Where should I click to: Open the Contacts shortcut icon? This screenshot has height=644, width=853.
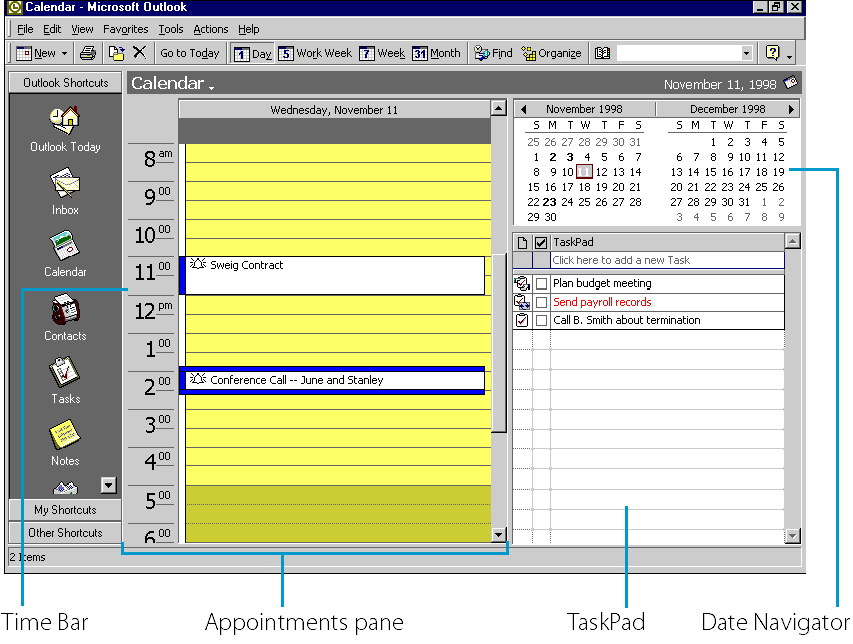65,309
